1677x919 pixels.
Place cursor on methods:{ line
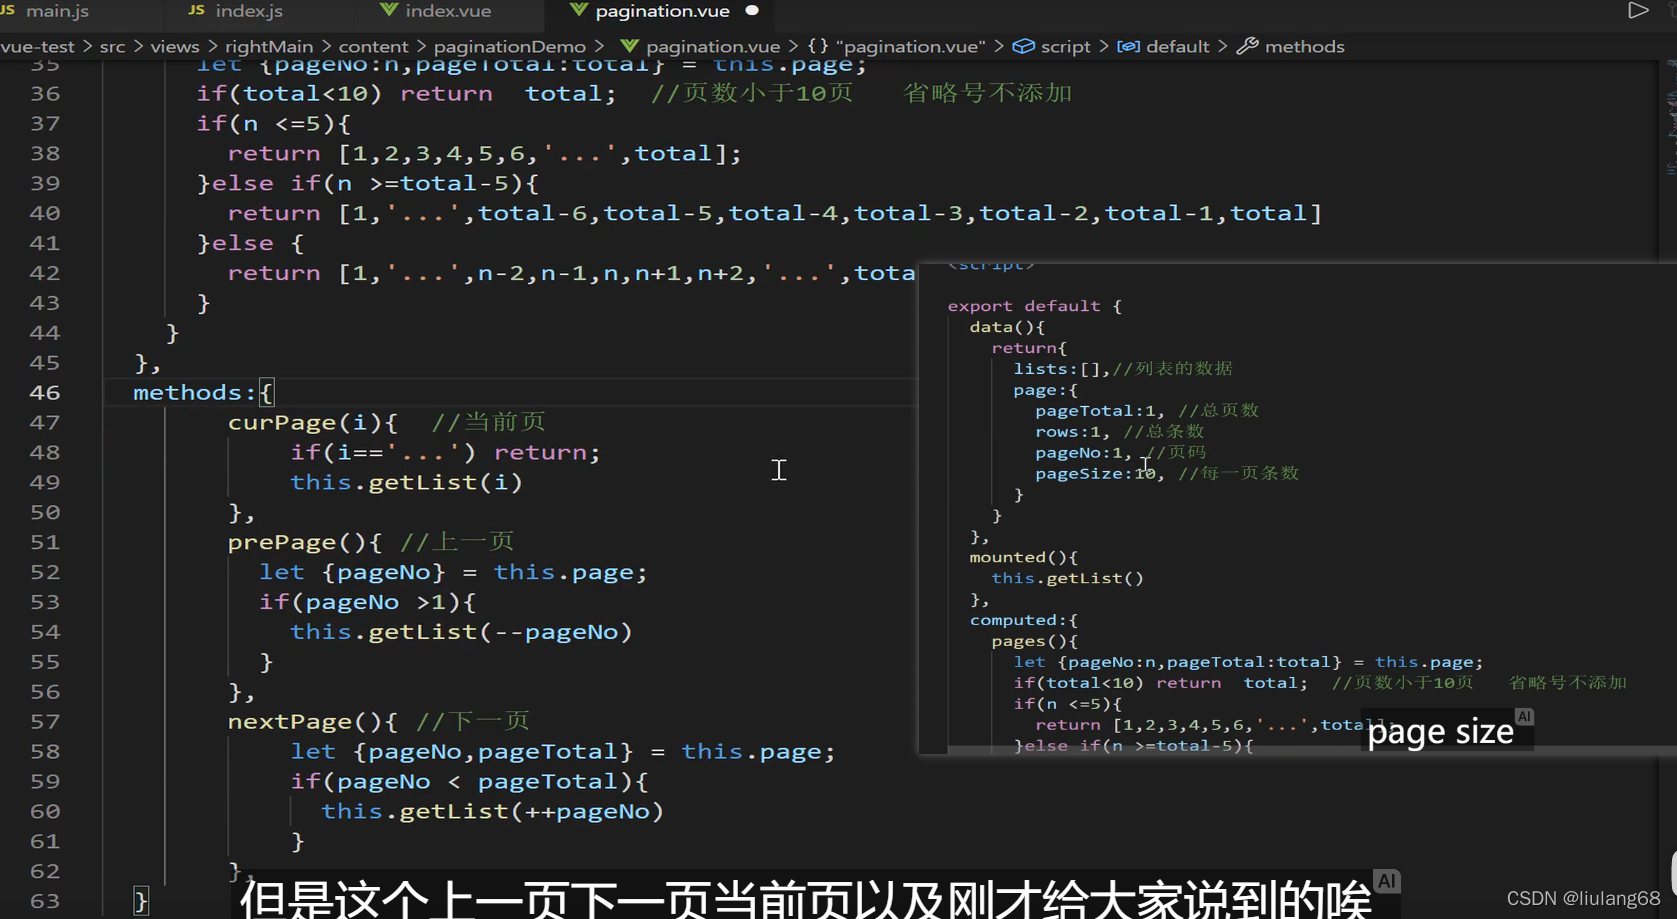(203, 392)
